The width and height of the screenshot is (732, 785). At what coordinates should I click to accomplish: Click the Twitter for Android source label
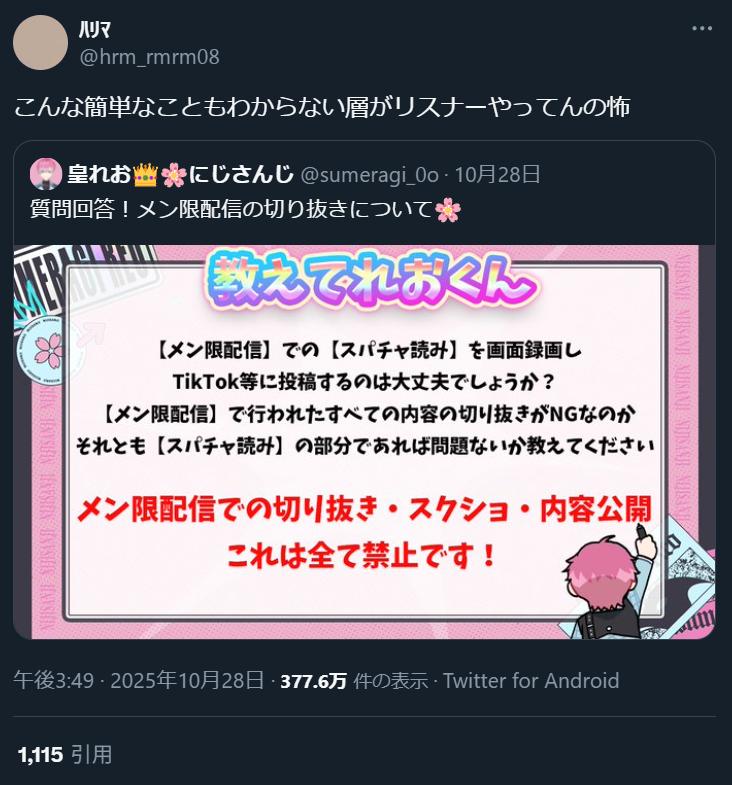tap(531, 681)
